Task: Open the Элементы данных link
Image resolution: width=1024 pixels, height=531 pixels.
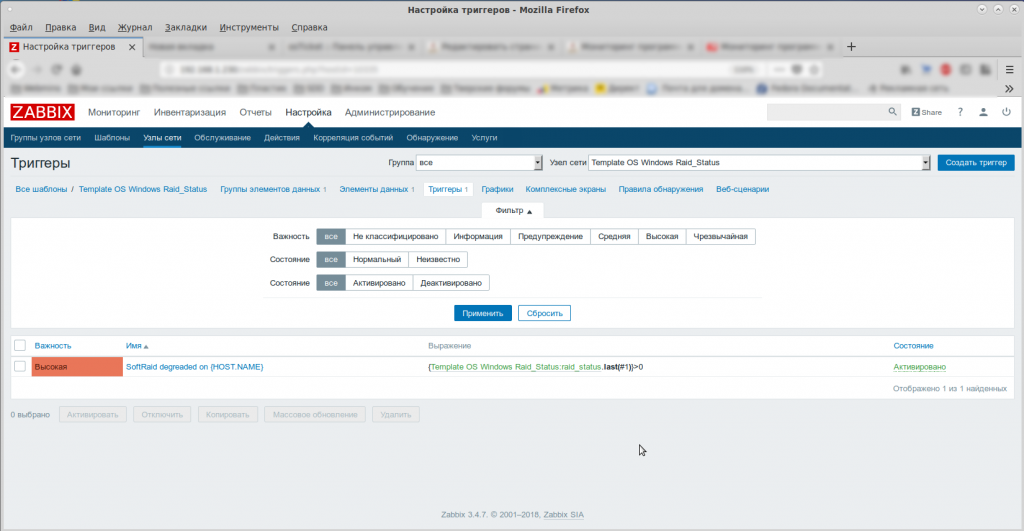Action: coord(374,189)
